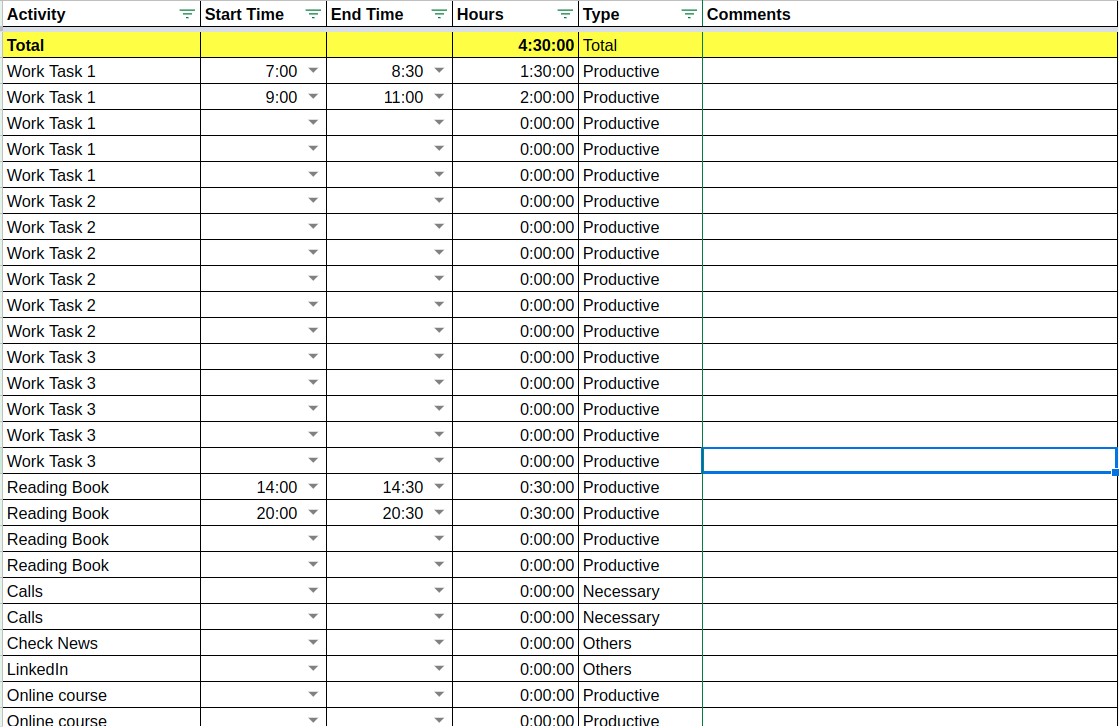Open Start Time dropdown in first Work Task 3 row

tap(313, 356)
